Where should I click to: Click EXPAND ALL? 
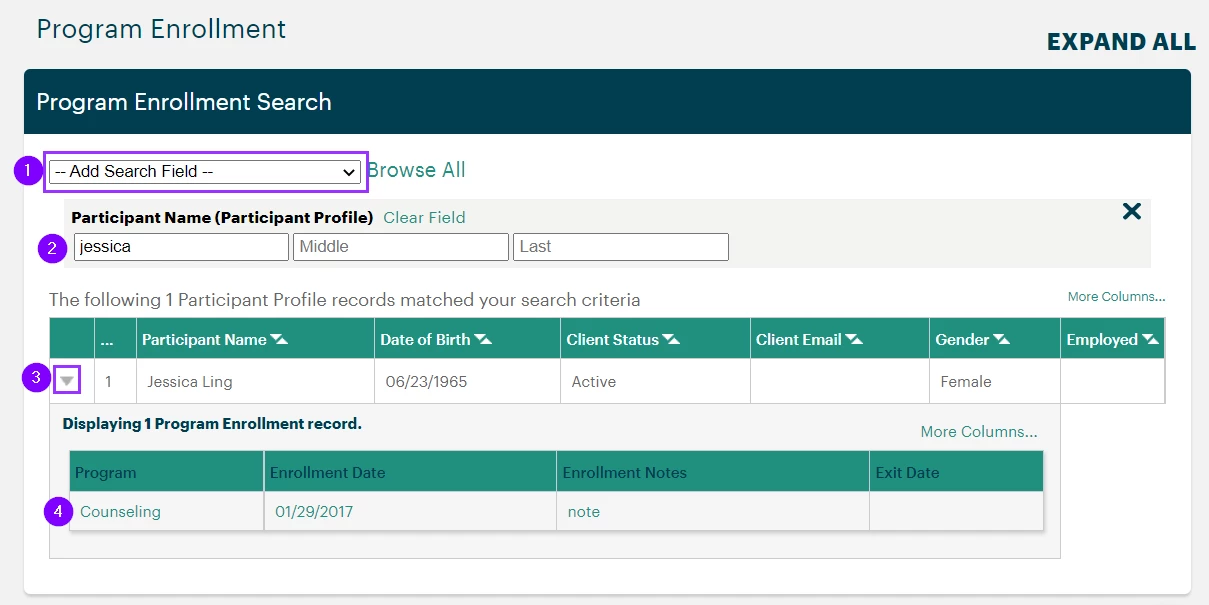(1121, 42)
